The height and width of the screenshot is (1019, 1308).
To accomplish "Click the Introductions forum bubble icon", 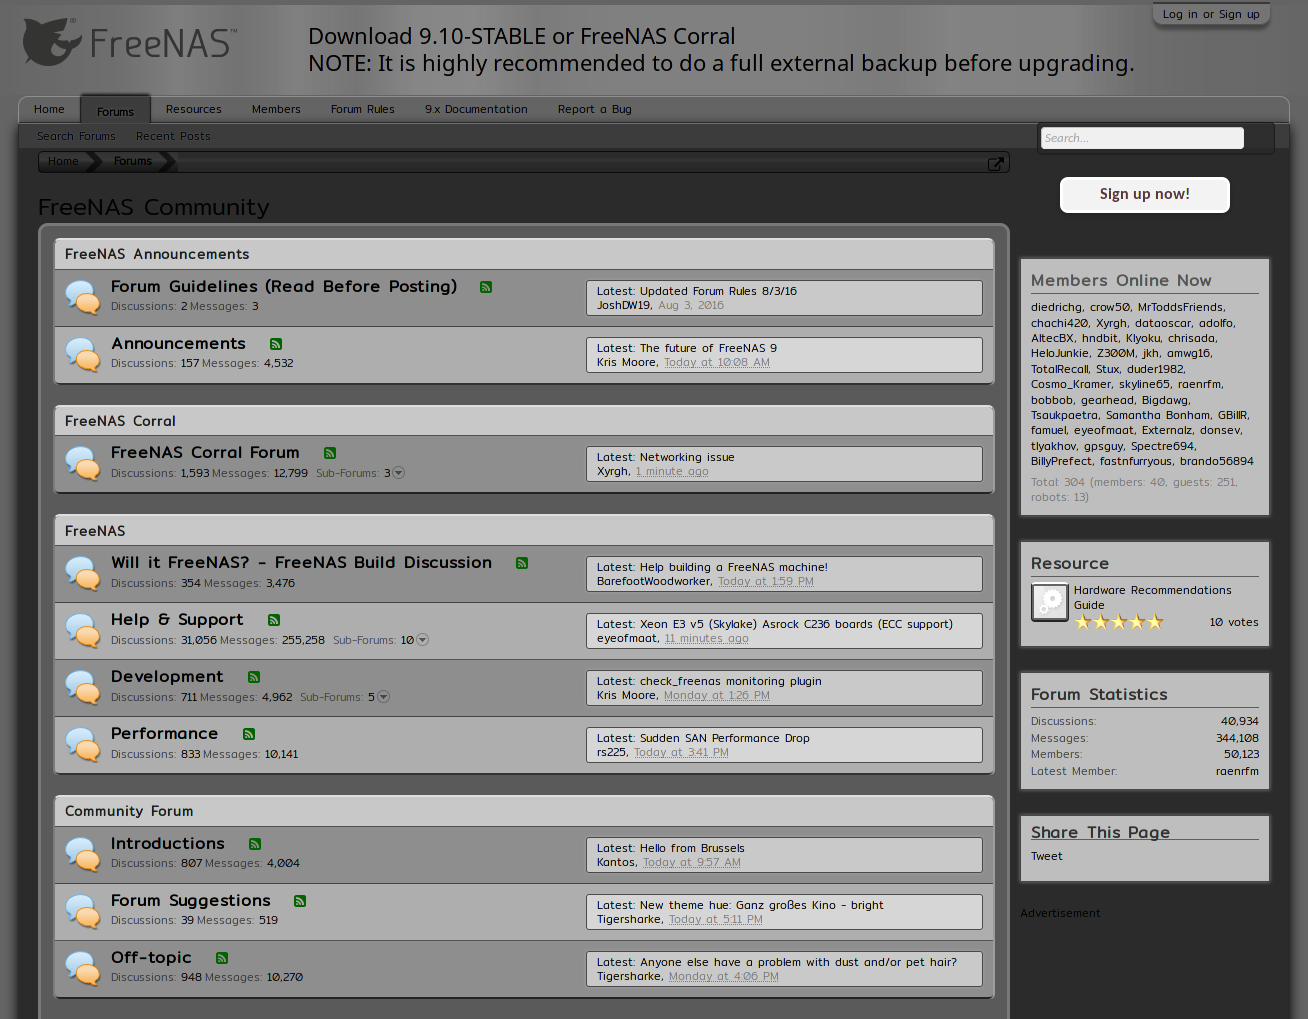I will click(x=82, y=854).
